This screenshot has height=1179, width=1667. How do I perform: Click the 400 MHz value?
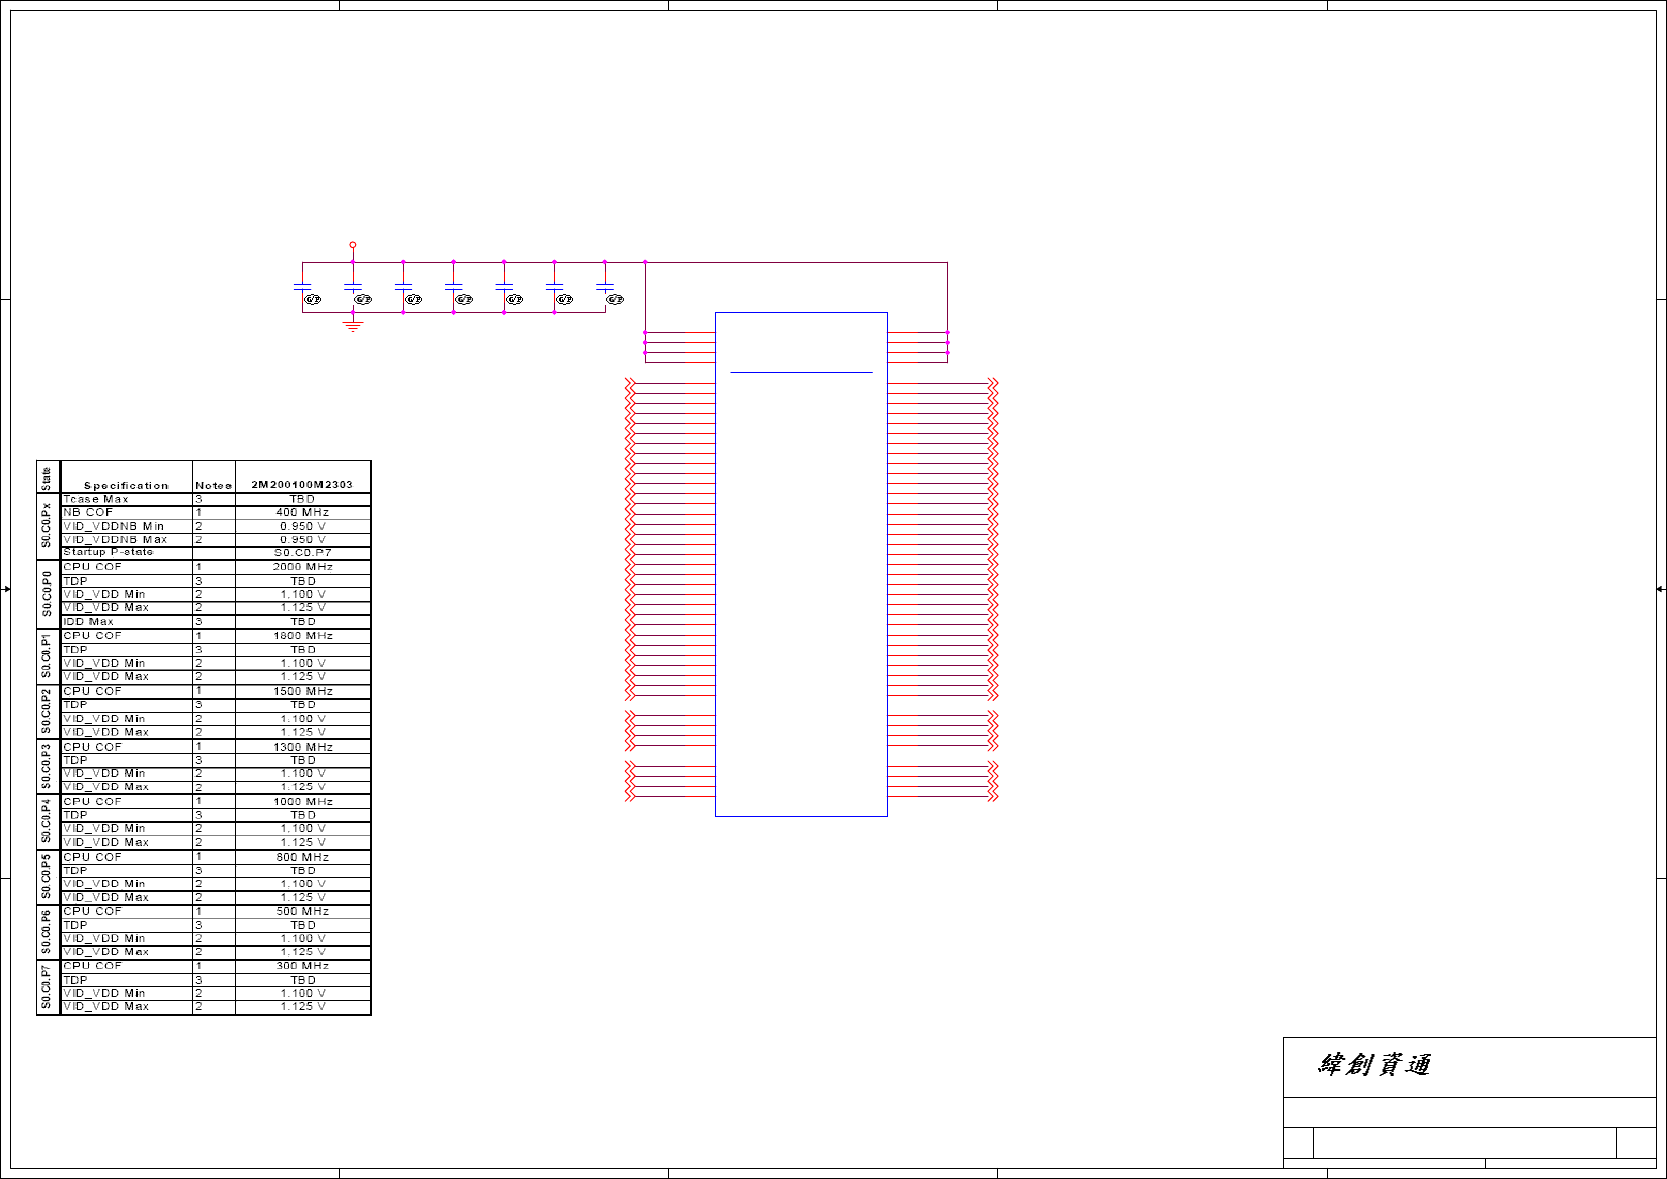click(303, 512)
